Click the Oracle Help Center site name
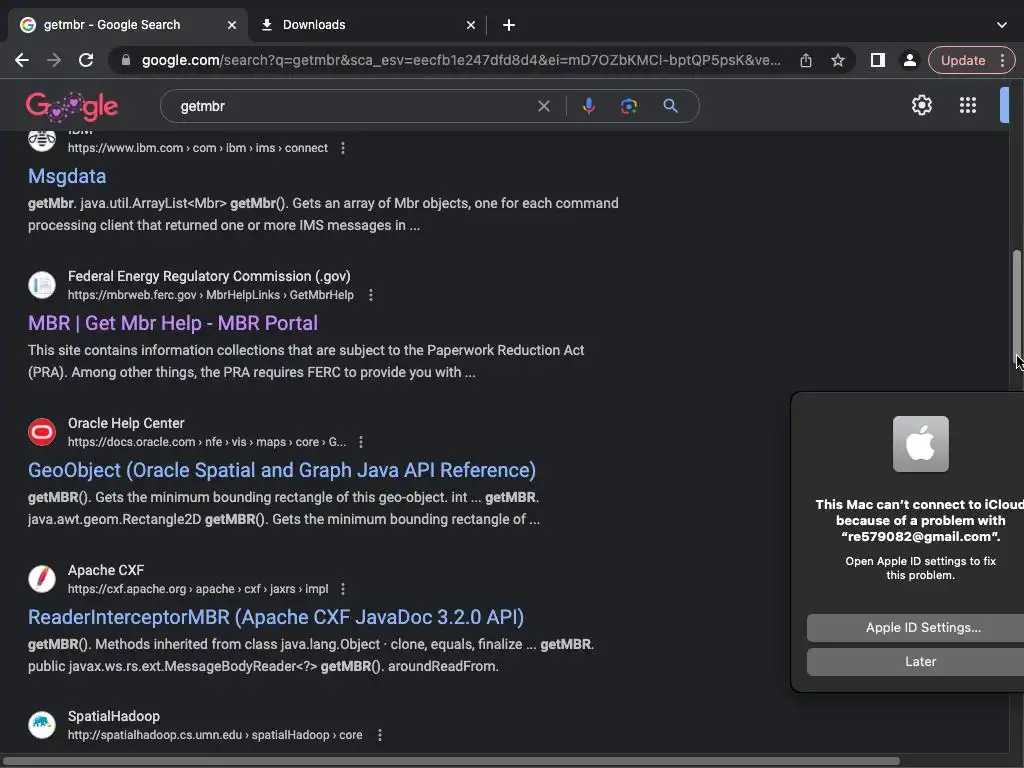 (126, 423)
